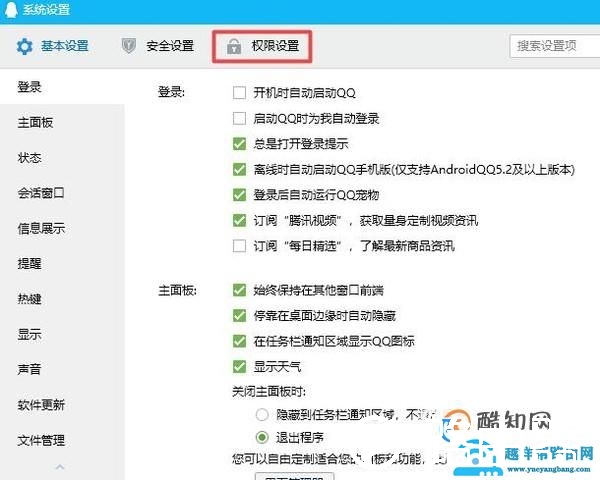Click the QQ penguin icon in title bar

(11, 9)
